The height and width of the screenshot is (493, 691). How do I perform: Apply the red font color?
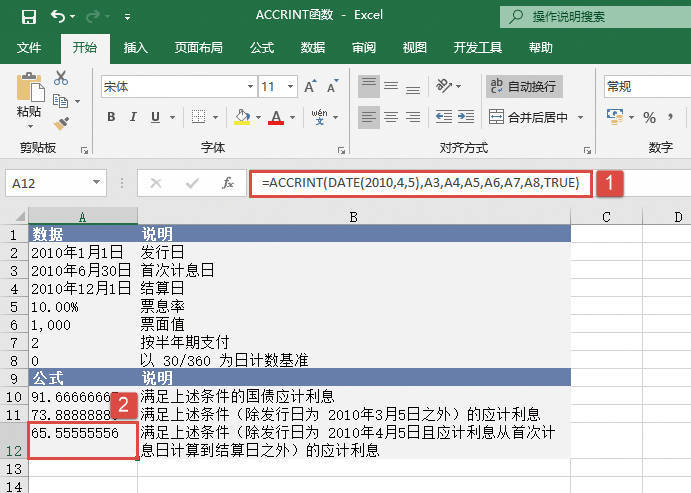(276, 117)
